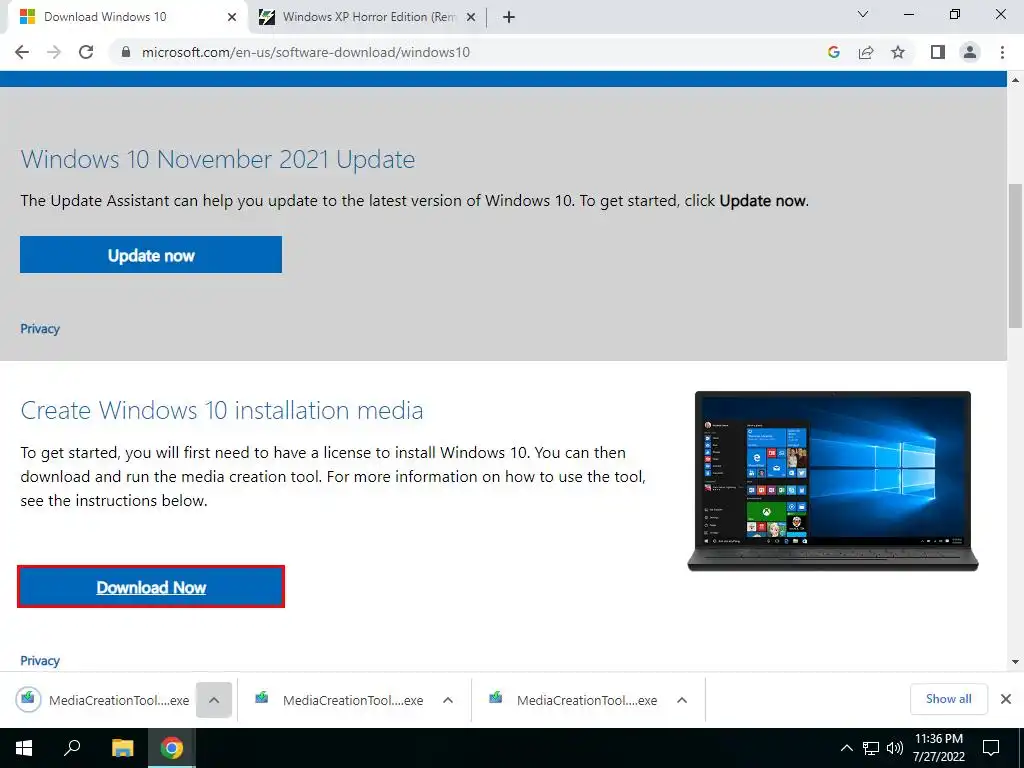
Task: Open Chrome's three-dot menu
Action: (1002, 52)
